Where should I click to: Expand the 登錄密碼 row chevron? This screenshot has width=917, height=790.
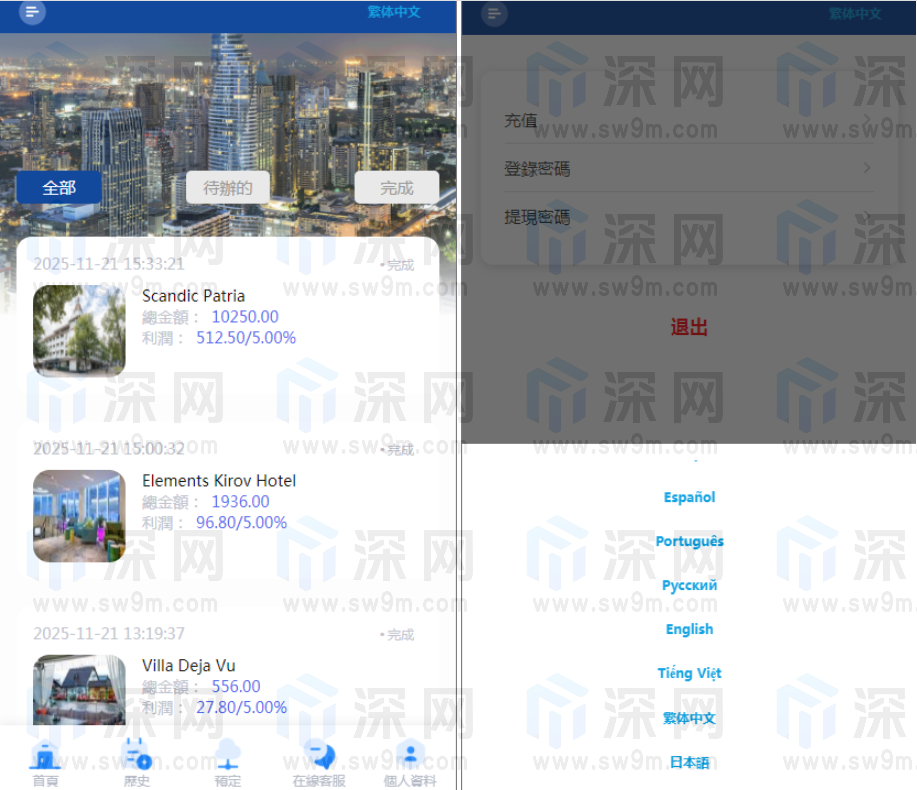click(866, 168)
